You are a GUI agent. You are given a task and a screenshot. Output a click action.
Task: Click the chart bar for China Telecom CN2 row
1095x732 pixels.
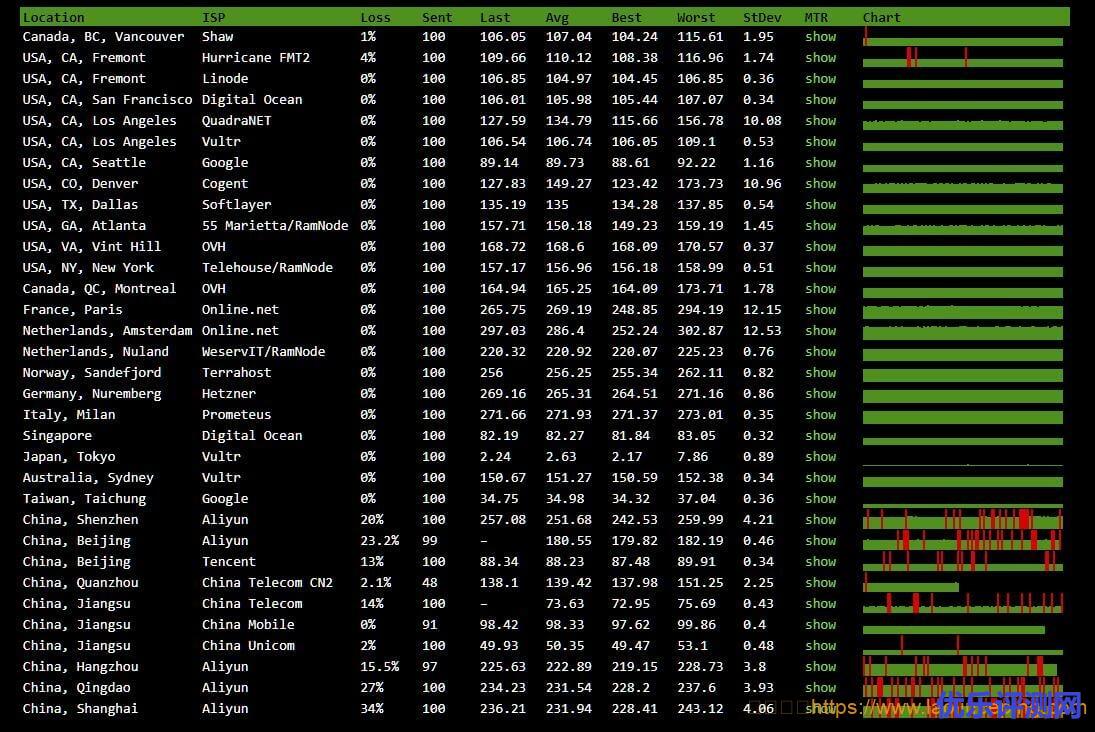click(x=910, y=584)
